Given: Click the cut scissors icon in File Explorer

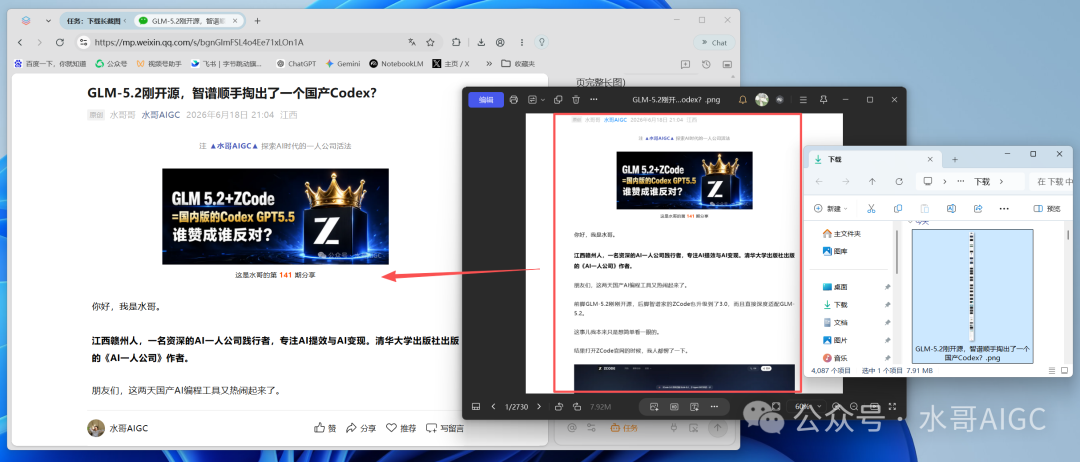Looking at the screenshot, I should tap(871, 209).
